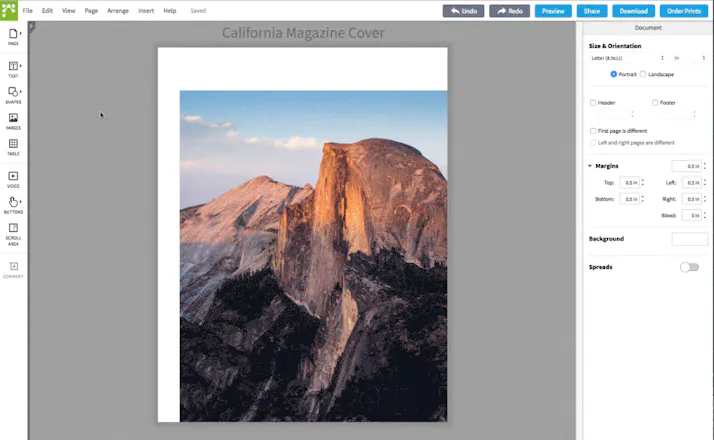Image resolution: width=714 pixels, height=440 pixels.
Task: Open the Letter page size dropdown
Action: tap(627, 58)
